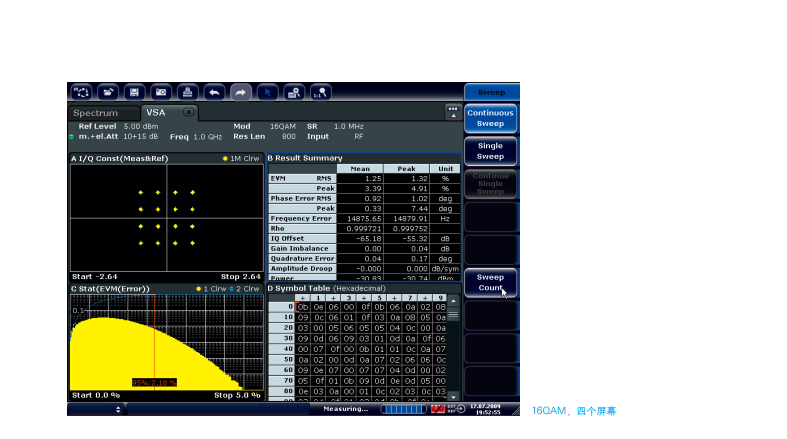Click the save floppy disk icon
The height and width of the screenshot is (439, 787).
click(x=134, y=92)
